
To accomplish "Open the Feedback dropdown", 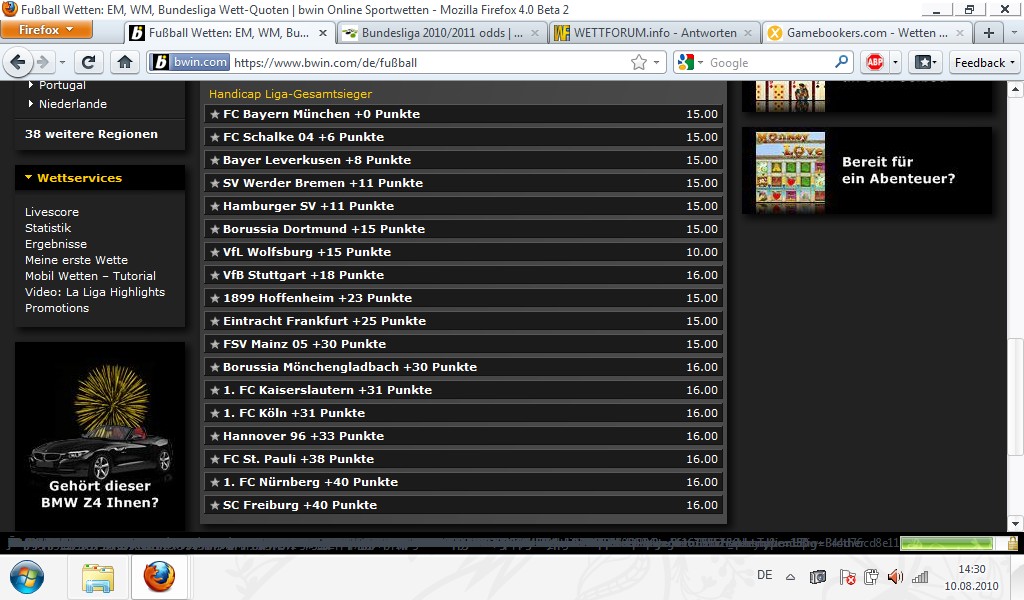I will point(984,62).
